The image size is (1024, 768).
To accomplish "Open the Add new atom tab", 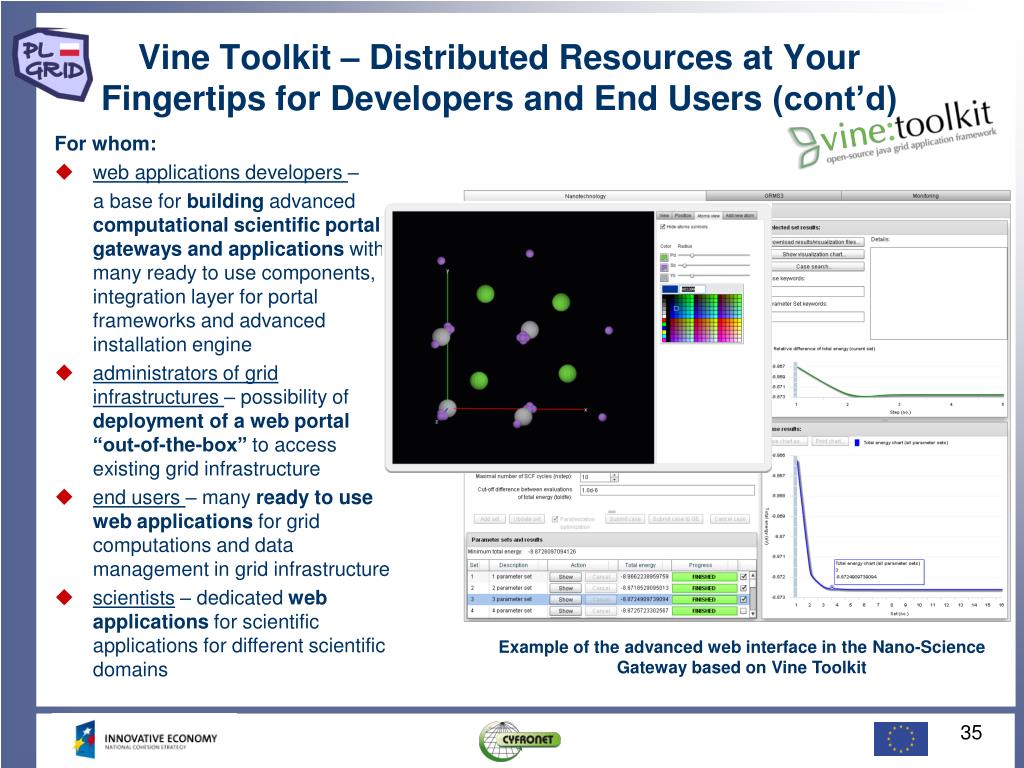I will (740, 216).
